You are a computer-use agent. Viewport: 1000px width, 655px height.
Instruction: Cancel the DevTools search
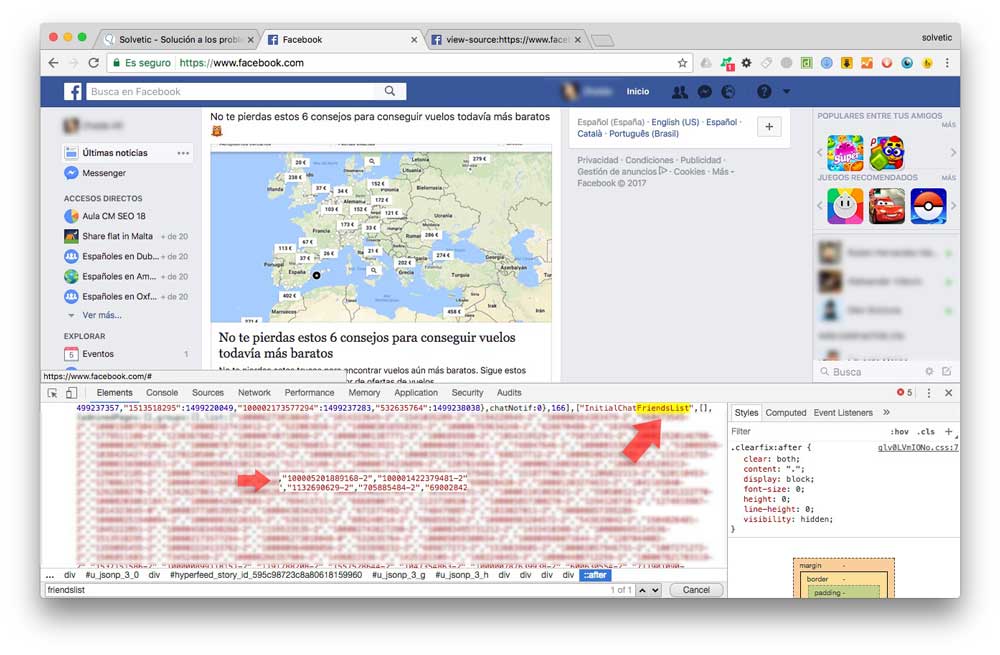(x=696, y=590)
